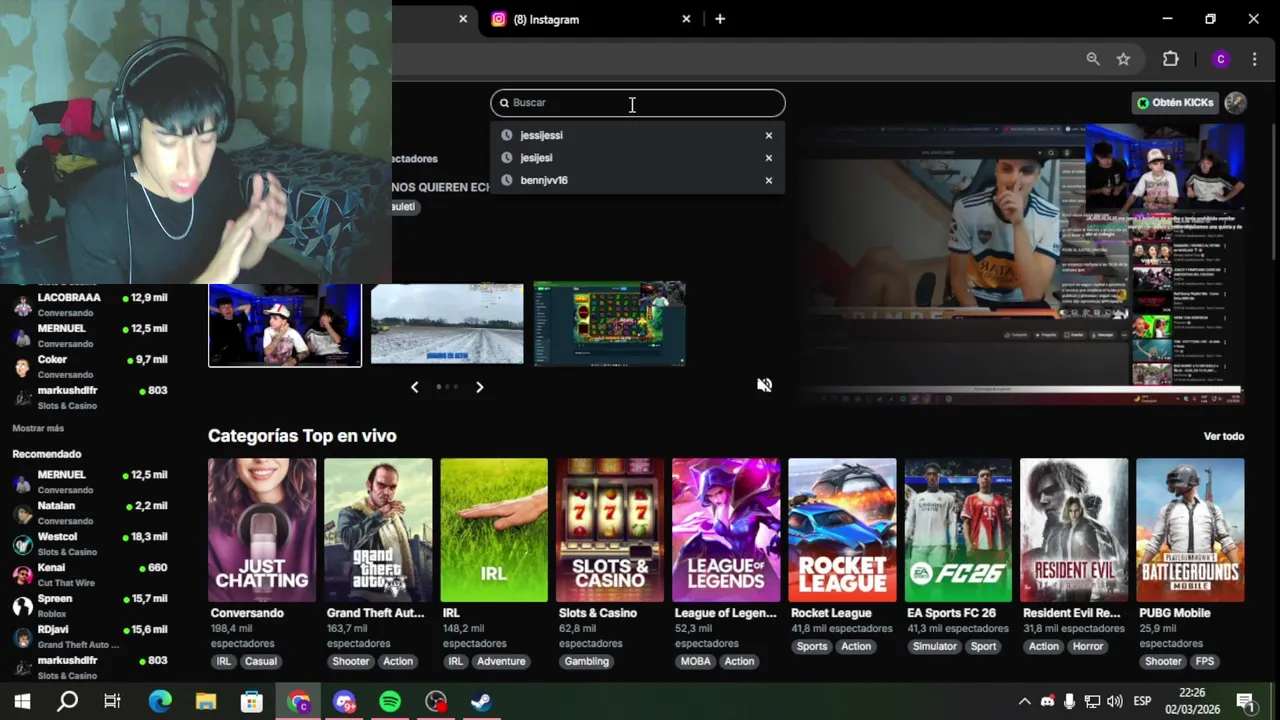This screenshot has width=1280, height=720.
Task: Open a new browser tab
Action: (720, 19)
